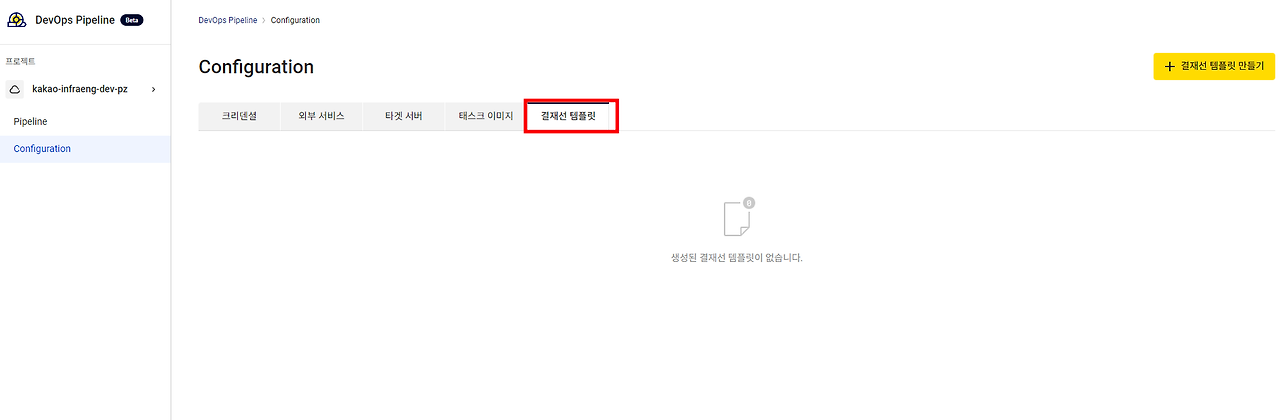Open the 타겟 서버 tab
Screen dimensions: 1280x420
coord(403,116)
